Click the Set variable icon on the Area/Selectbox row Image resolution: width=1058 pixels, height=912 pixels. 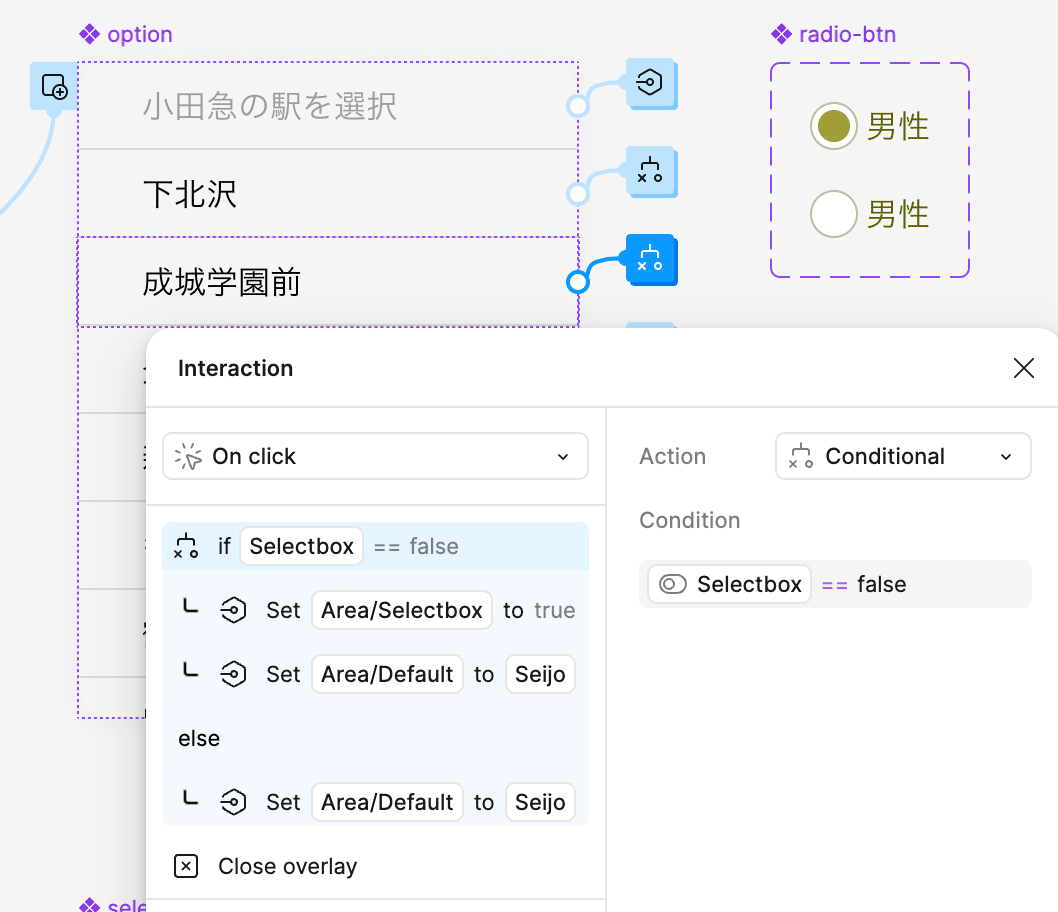(234, 610)
